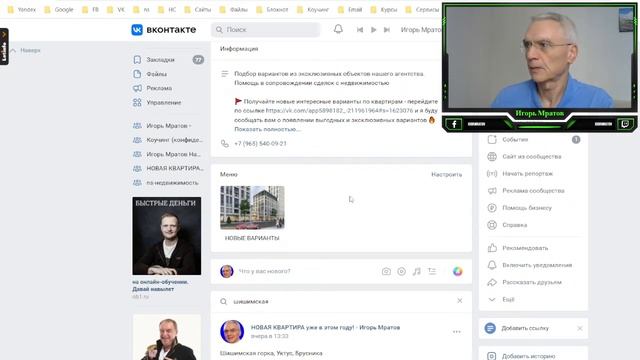Click the Что у вас нового post field
Viewport: 640px width, 360px height.
[x=264, y=271]
